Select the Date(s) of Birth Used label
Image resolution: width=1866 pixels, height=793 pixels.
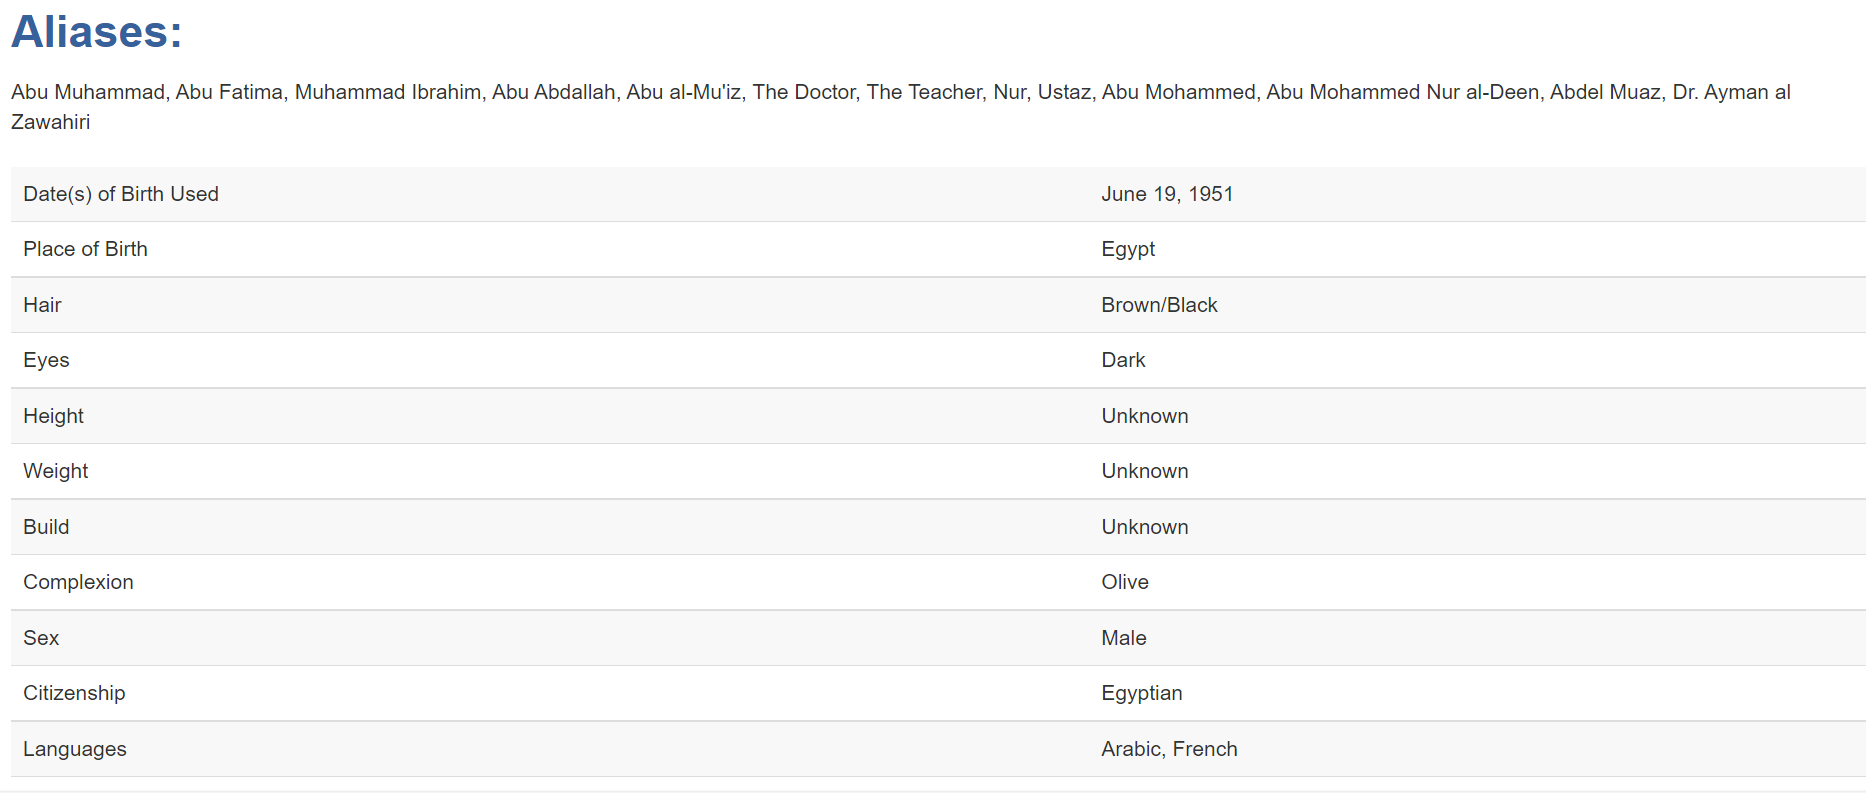pos(121,194)
